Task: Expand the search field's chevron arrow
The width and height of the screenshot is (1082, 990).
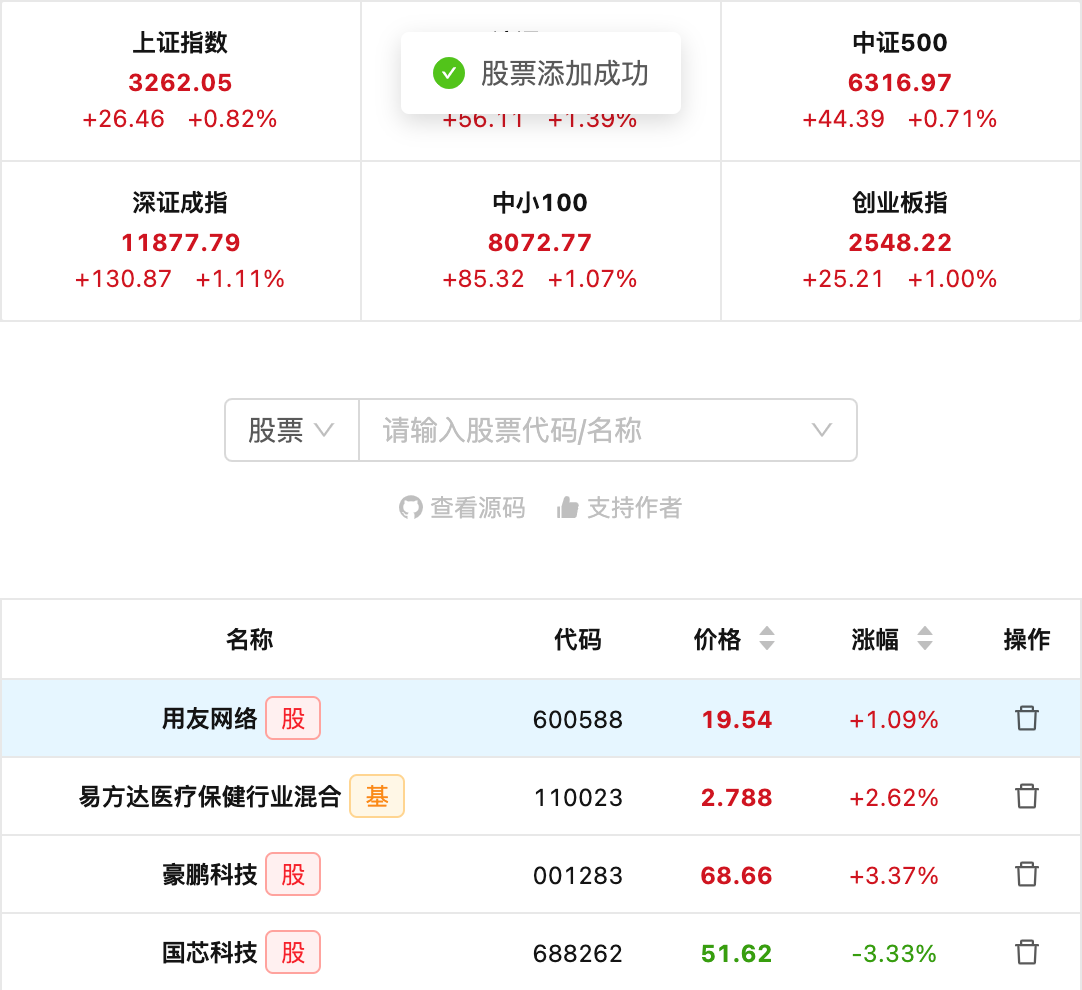Action: click(x=821, y=430)
